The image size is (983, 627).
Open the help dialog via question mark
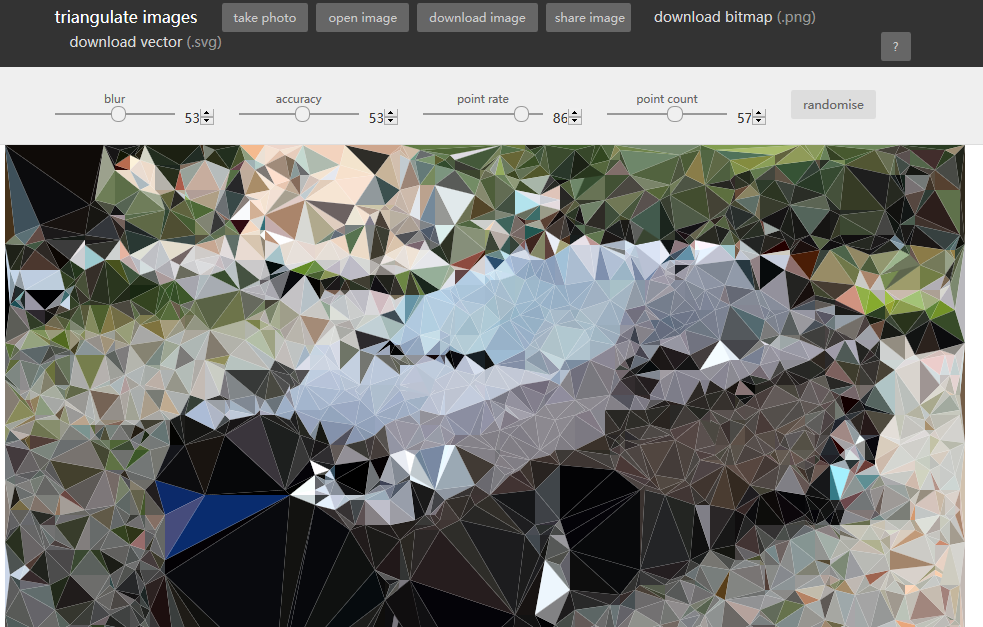895,46
